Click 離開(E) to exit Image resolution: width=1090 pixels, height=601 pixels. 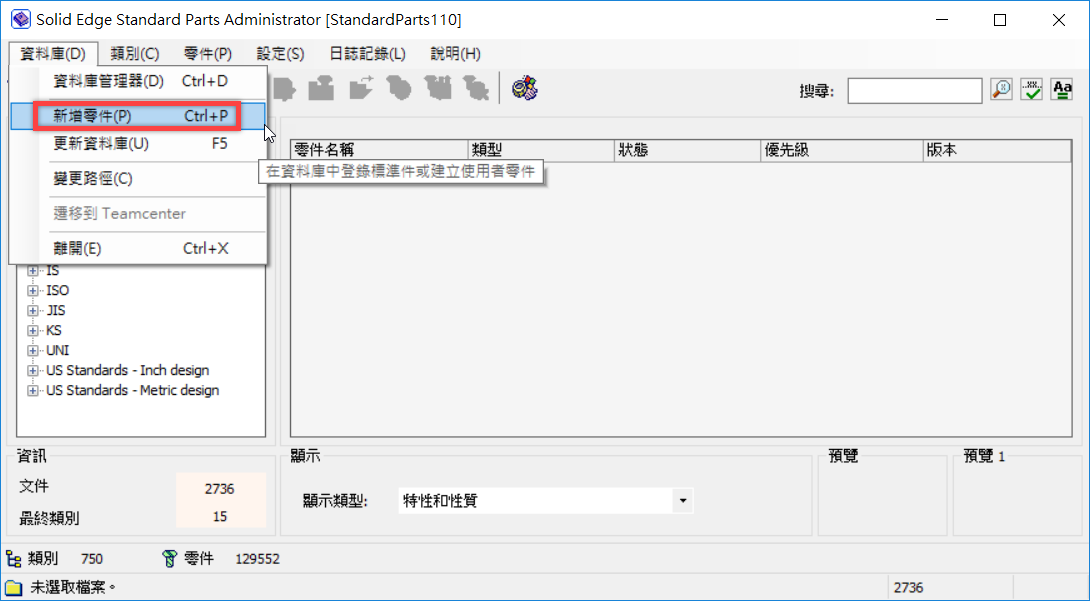[138, 248]
